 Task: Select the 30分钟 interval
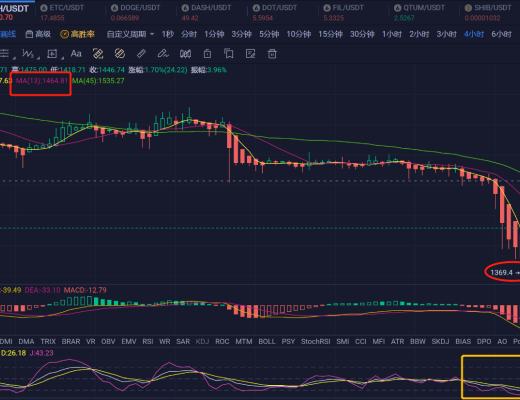pyautogui.click(x=362, y=34)
